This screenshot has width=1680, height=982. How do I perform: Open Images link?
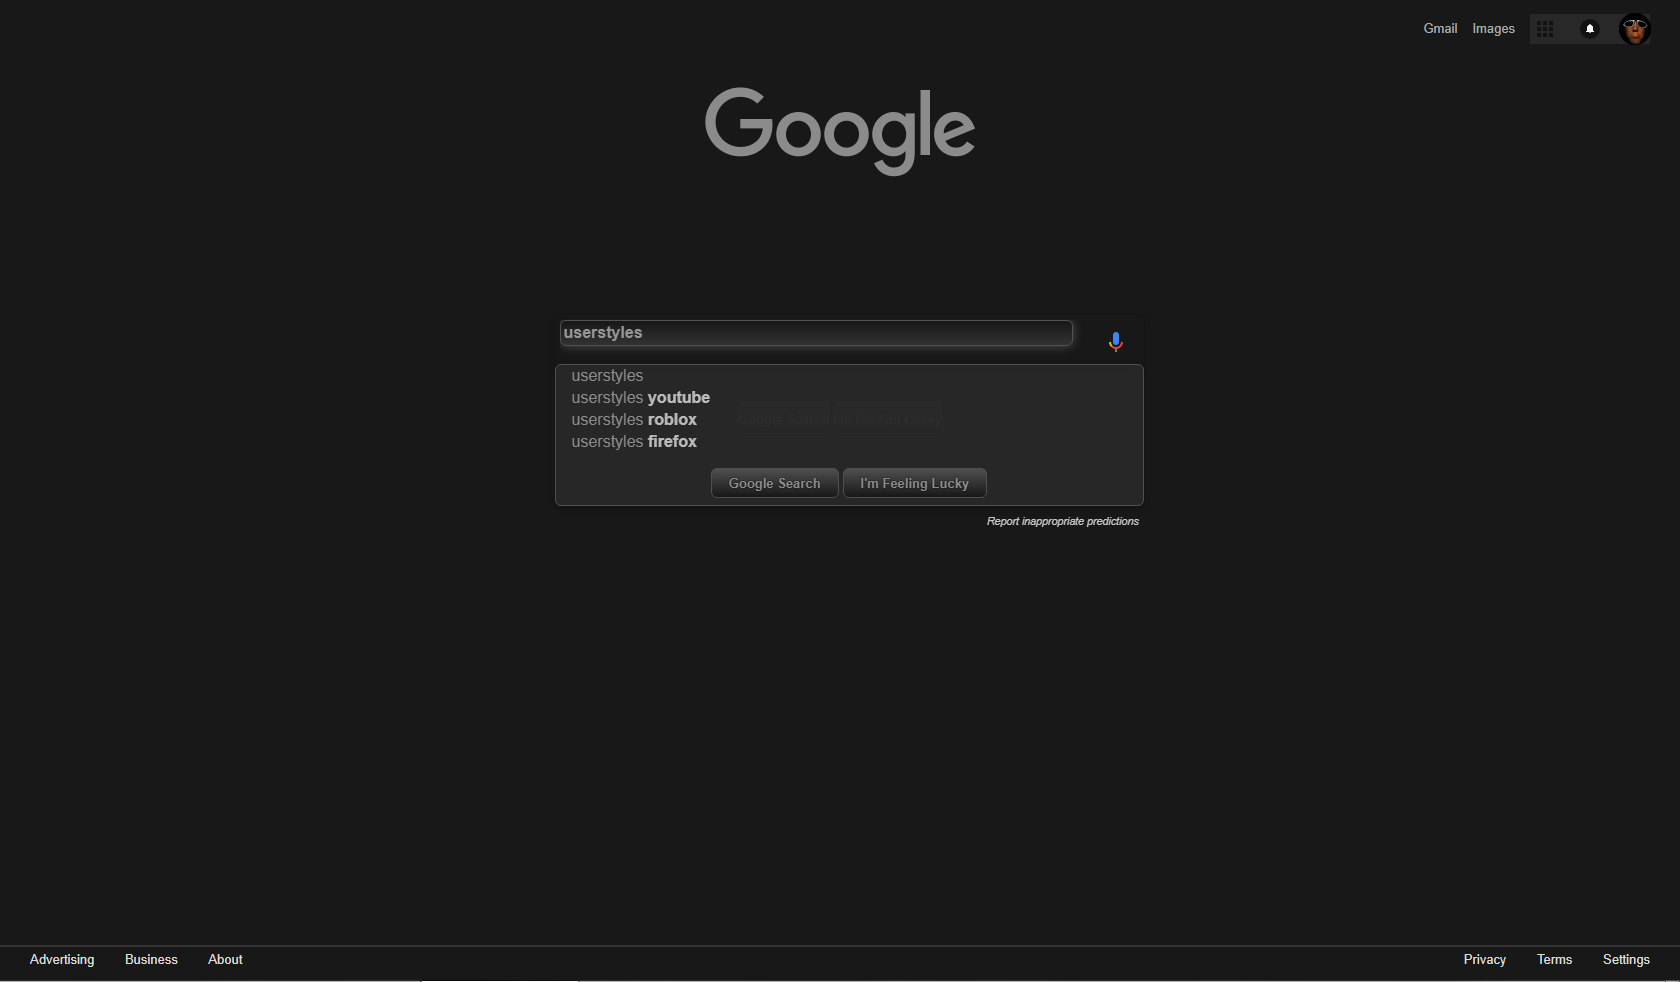point(1493,29)
